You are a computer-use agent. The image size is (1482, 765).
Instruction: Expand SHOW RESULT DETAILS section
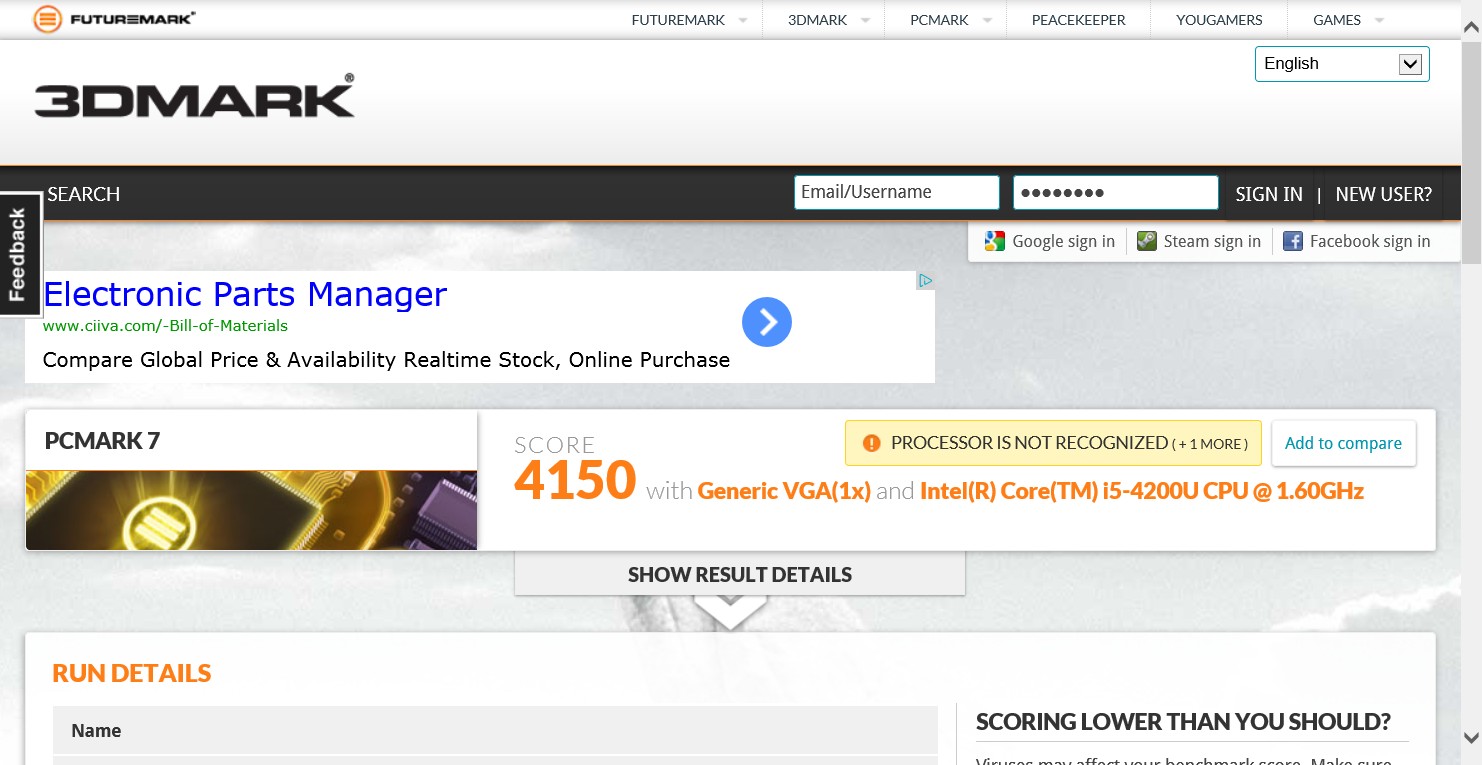[x=739, y=575]
